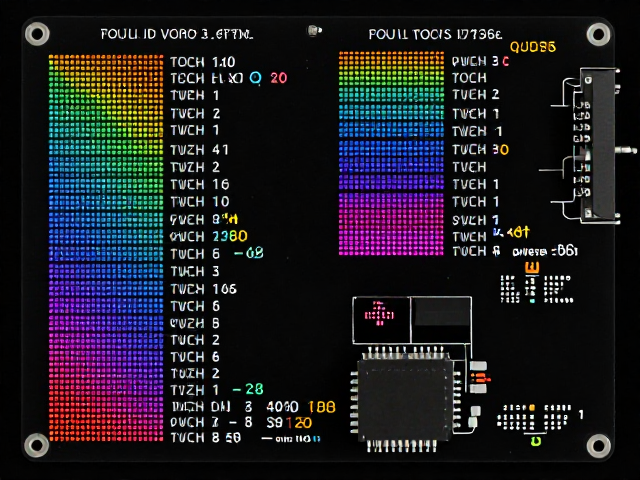640x480 pixels.
Task: Click the 'TWCH 3' row
Action: pos(195,271)
